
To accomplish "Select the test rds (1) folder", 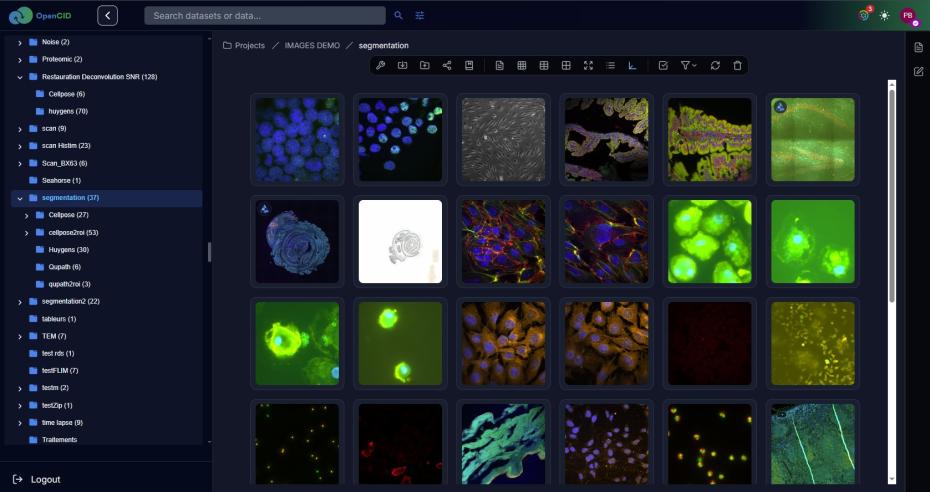I will [58, 353].
